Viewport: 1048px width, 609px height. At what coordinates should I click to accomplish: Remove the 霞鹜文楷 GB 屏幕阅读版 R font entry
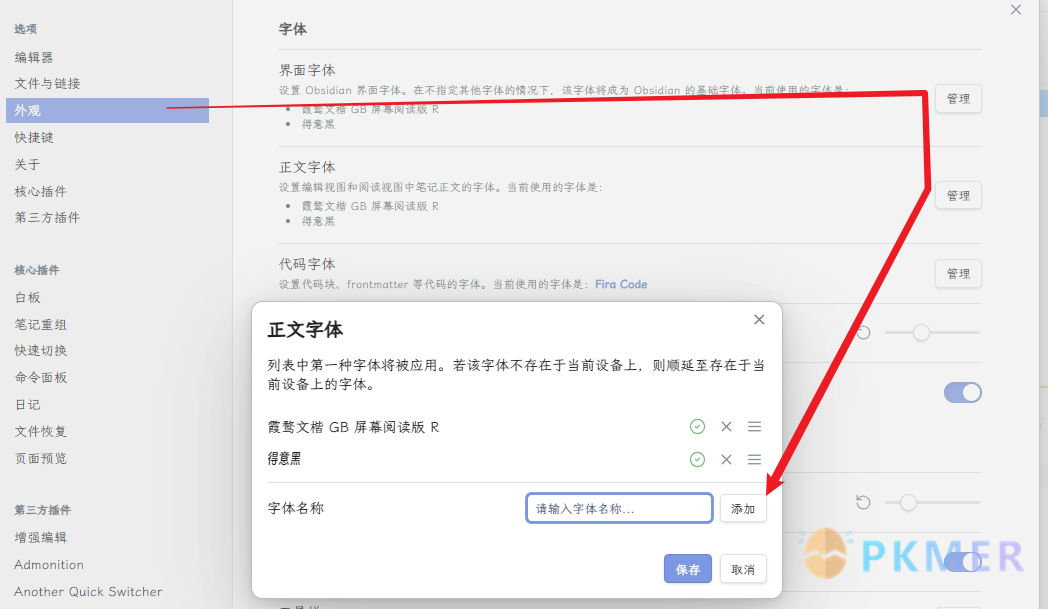(726, 427)
